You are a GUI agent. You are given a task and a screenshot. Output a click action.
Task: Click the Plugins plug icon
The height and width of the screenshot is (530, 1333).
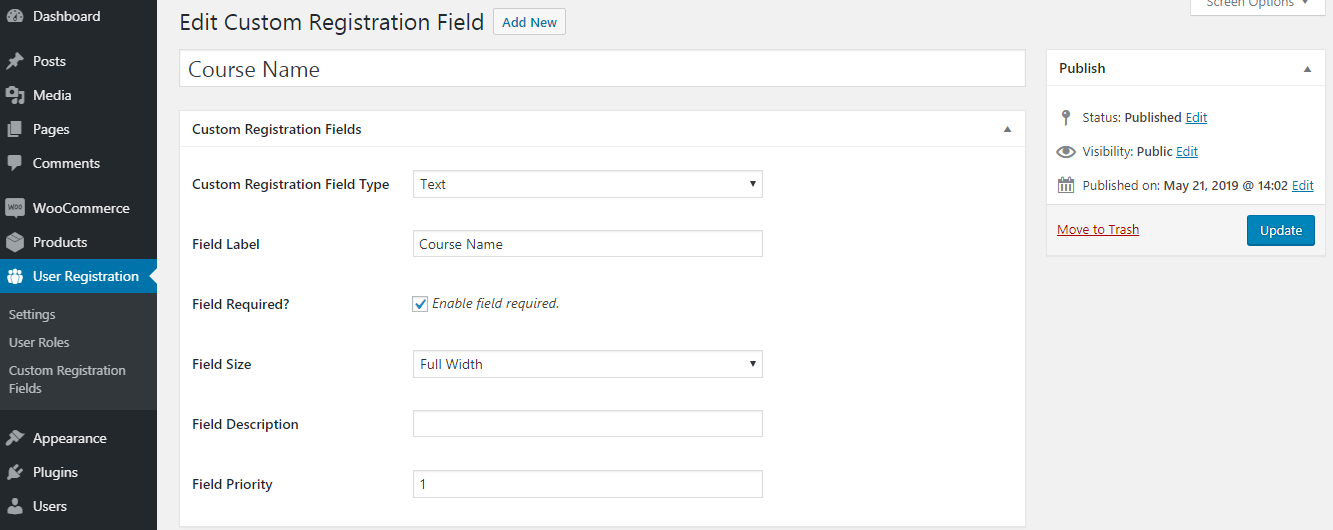tap(15, 472)
